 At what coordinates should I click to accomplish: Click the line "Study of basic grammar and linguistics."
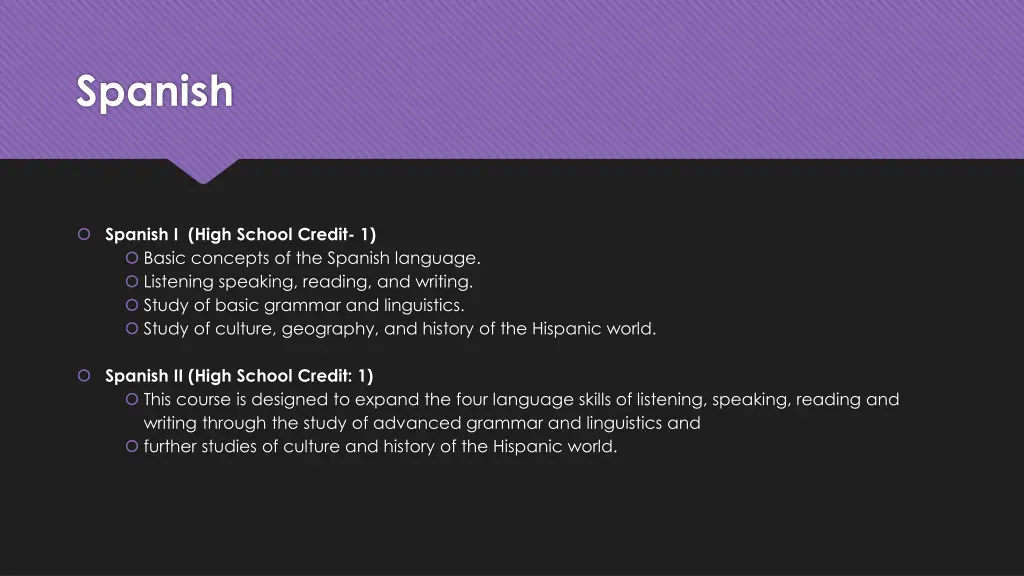pos(304,306)
